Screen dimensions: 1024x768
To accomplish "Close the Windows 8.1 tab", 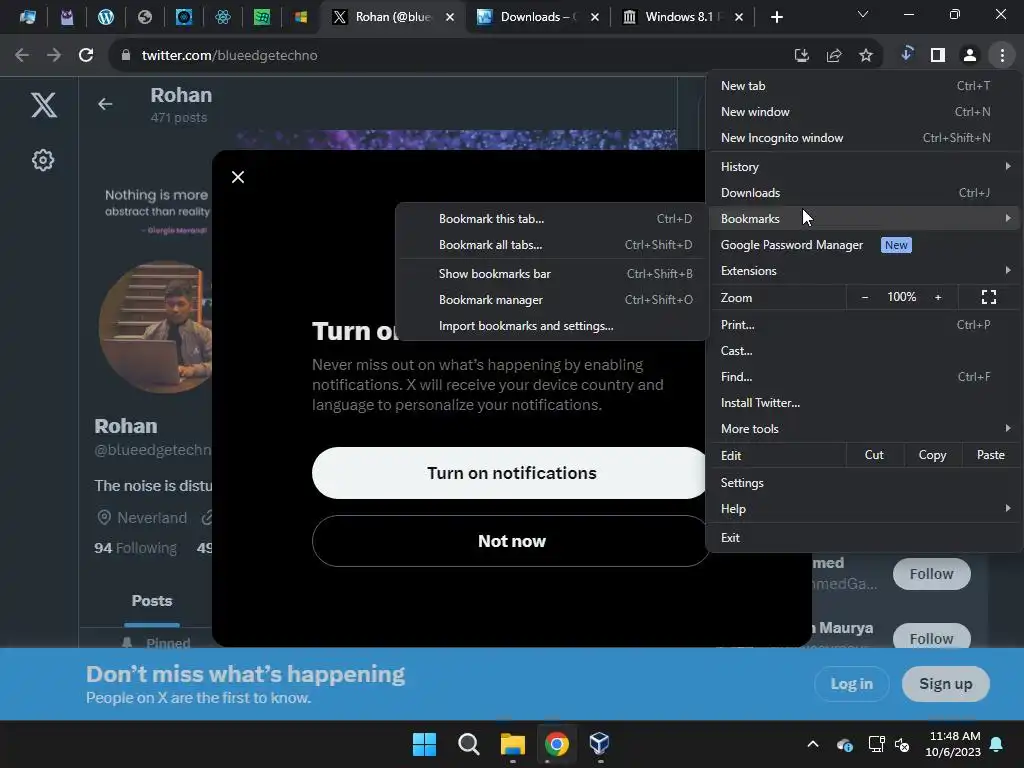I will tap(739, 17).
